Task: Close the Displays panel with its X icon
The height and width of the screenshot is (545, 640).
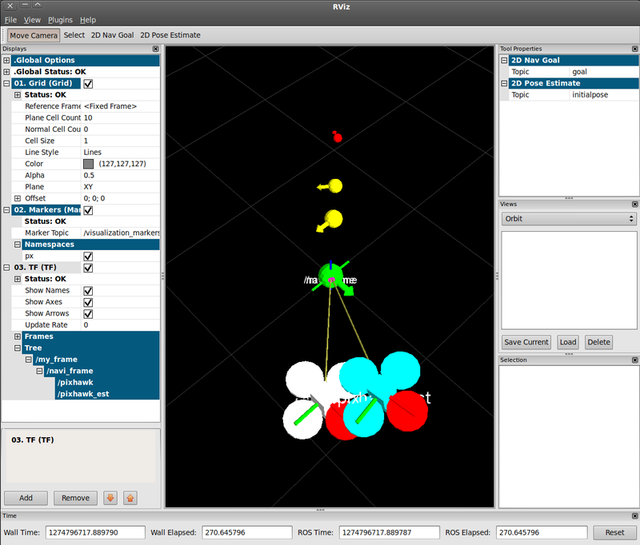Action: coord(155,48)
